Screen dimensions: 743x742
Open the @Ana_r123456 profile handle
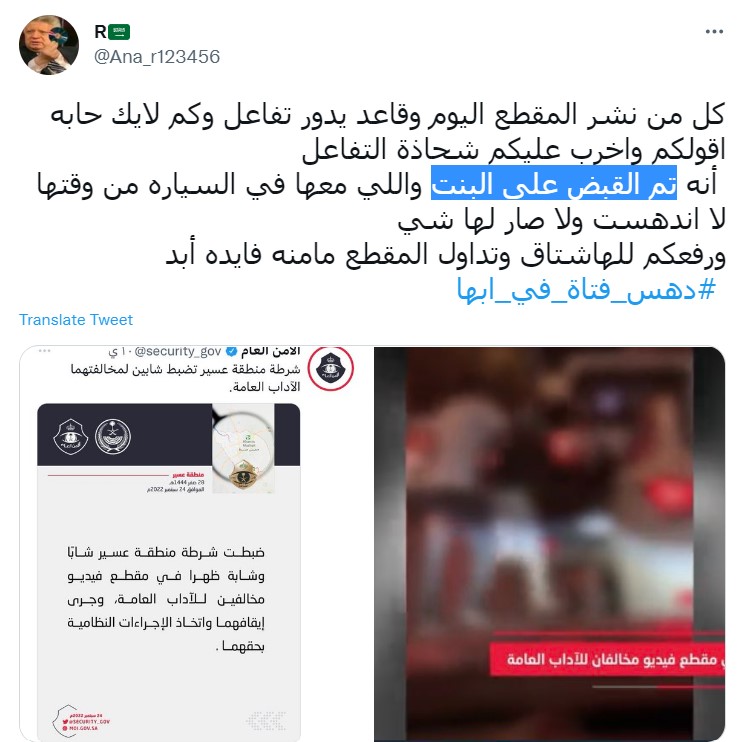(x=157, y=57)
